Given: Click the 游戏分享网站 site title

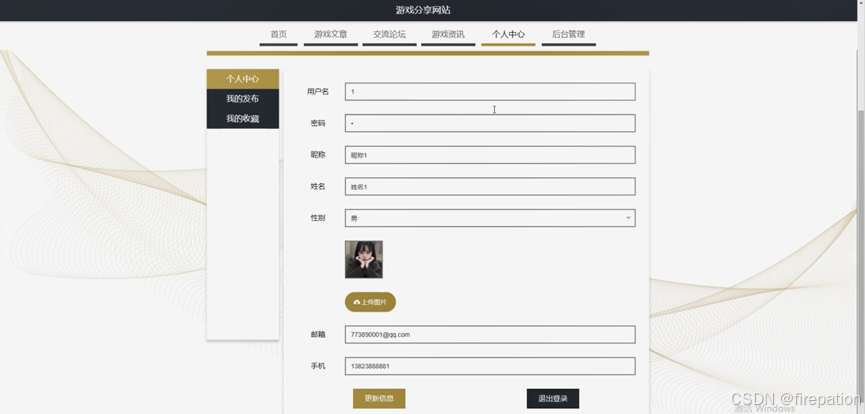Looking at the screenshot, I should tap(423, 10).
